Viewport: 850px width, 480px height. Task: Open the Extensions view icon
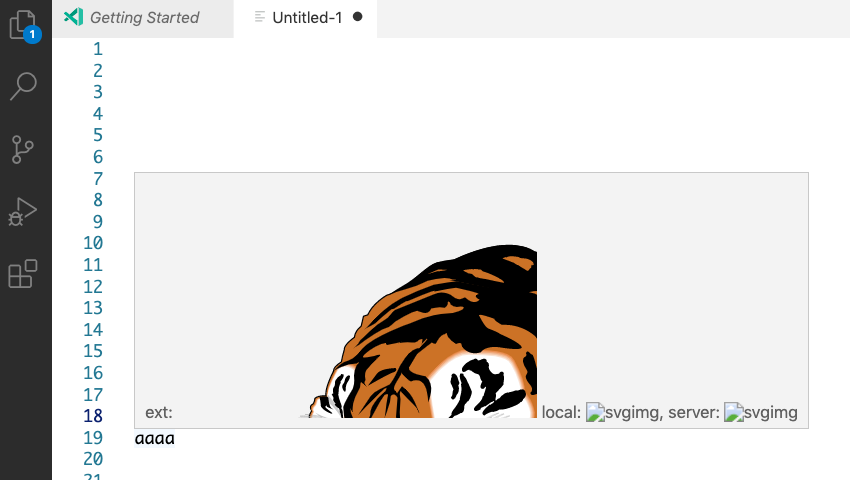click(x=23, y=273)
